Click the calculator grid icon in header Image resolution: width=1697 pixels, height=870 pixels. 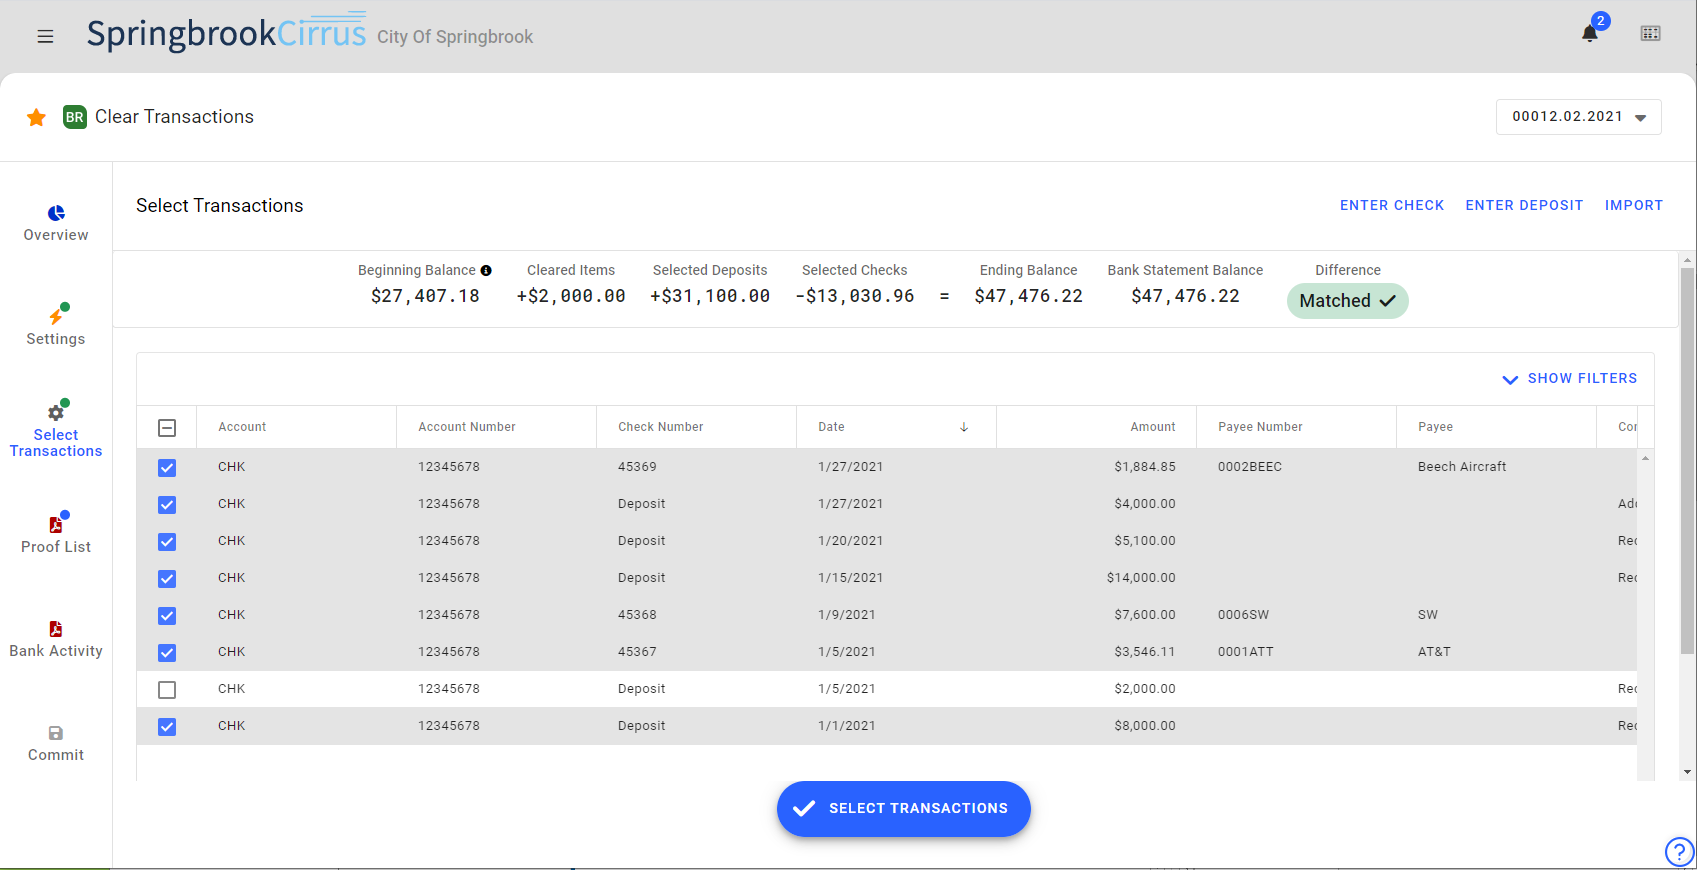click(1650, 34)
